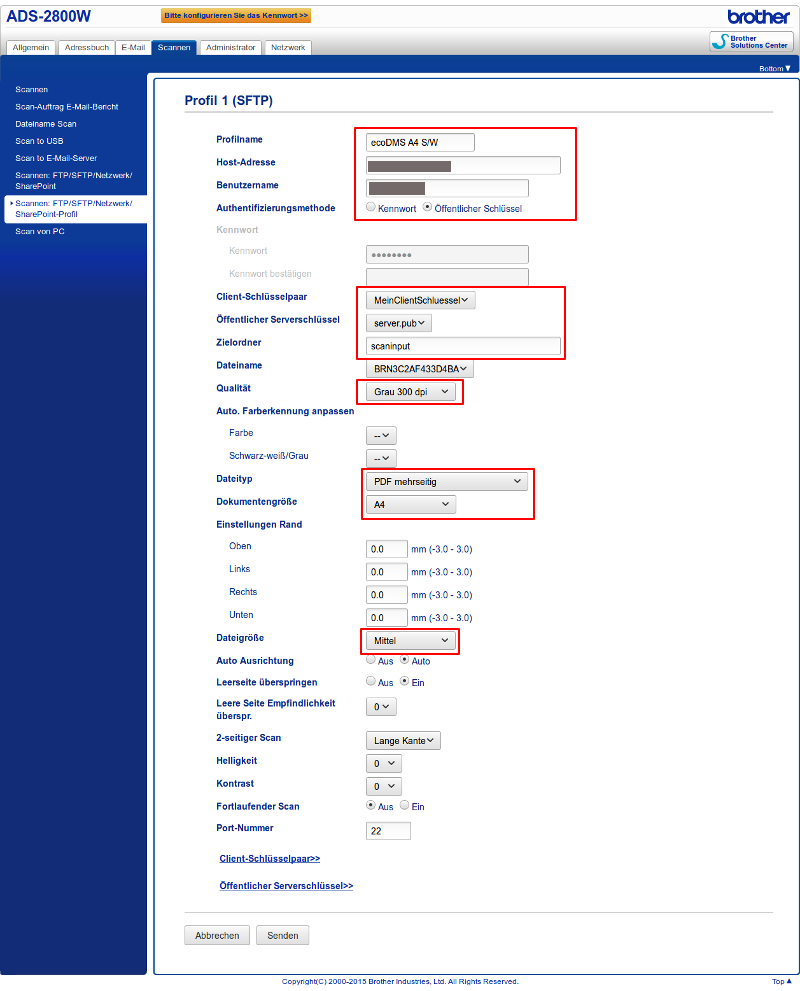
Task: Open the Dateigröße dropdown
Action: click(411, 640)
